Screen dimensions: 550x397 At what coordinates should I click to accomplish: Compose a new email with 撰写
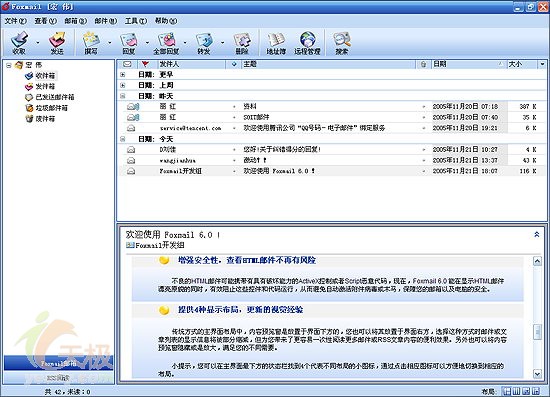click(91, 43)
